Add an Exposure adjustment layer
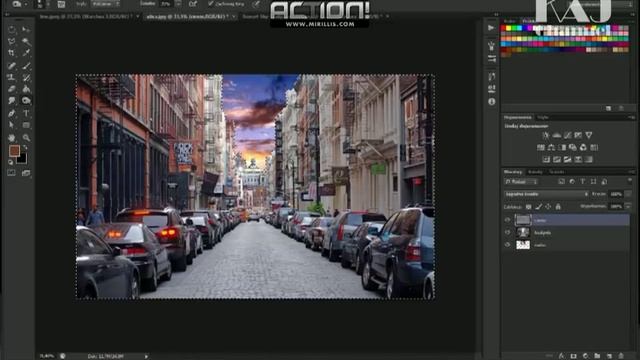The height and width of the screenshot is (360, 640). click(578, 135)
